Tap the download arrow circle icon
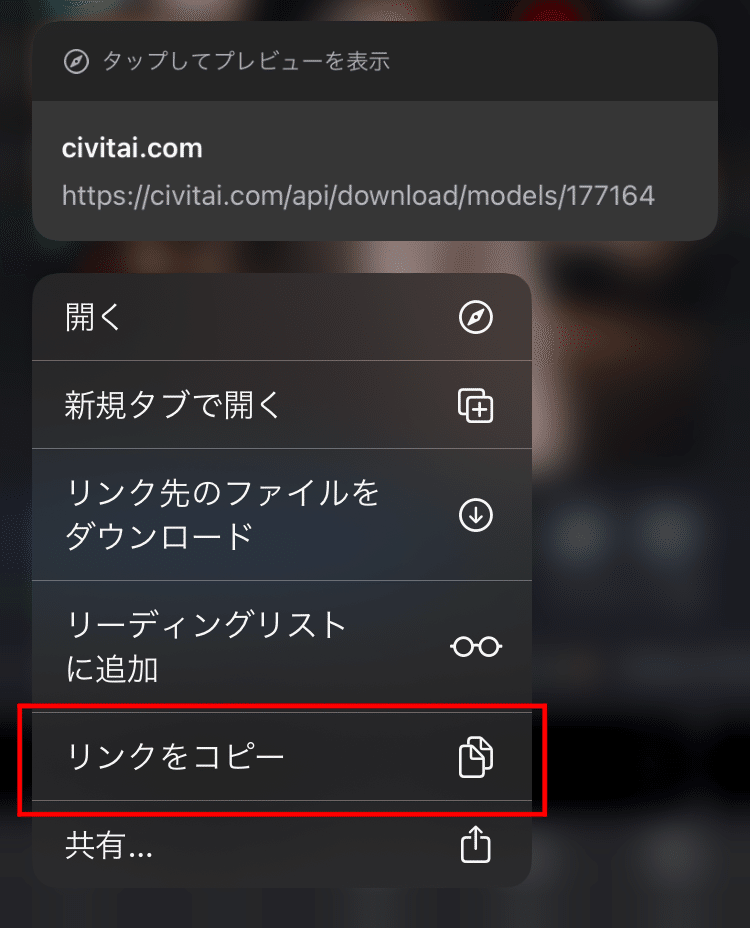Viewport: 750px width, 928px height. point(476,515)
